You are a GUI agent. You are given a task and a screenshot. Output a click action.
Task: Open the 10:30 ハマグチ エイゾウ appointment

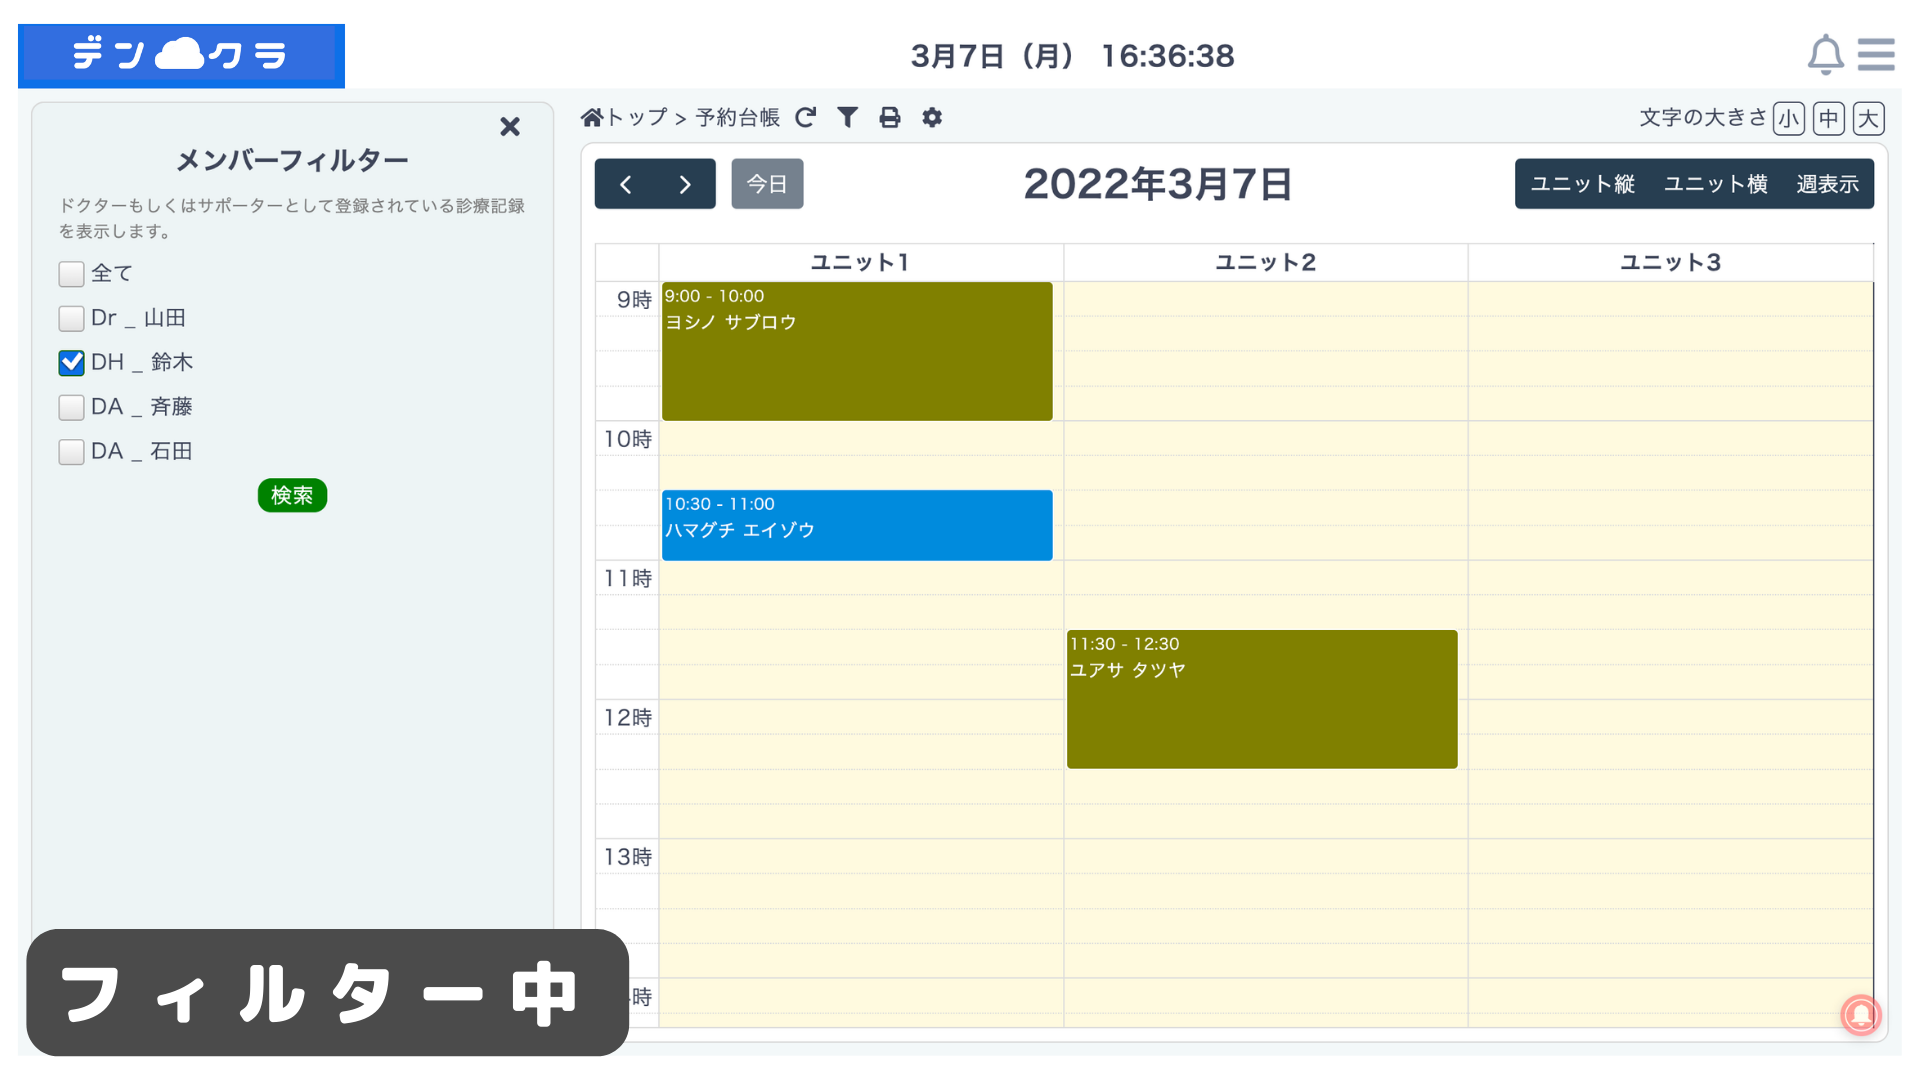[x=857, y=525]
